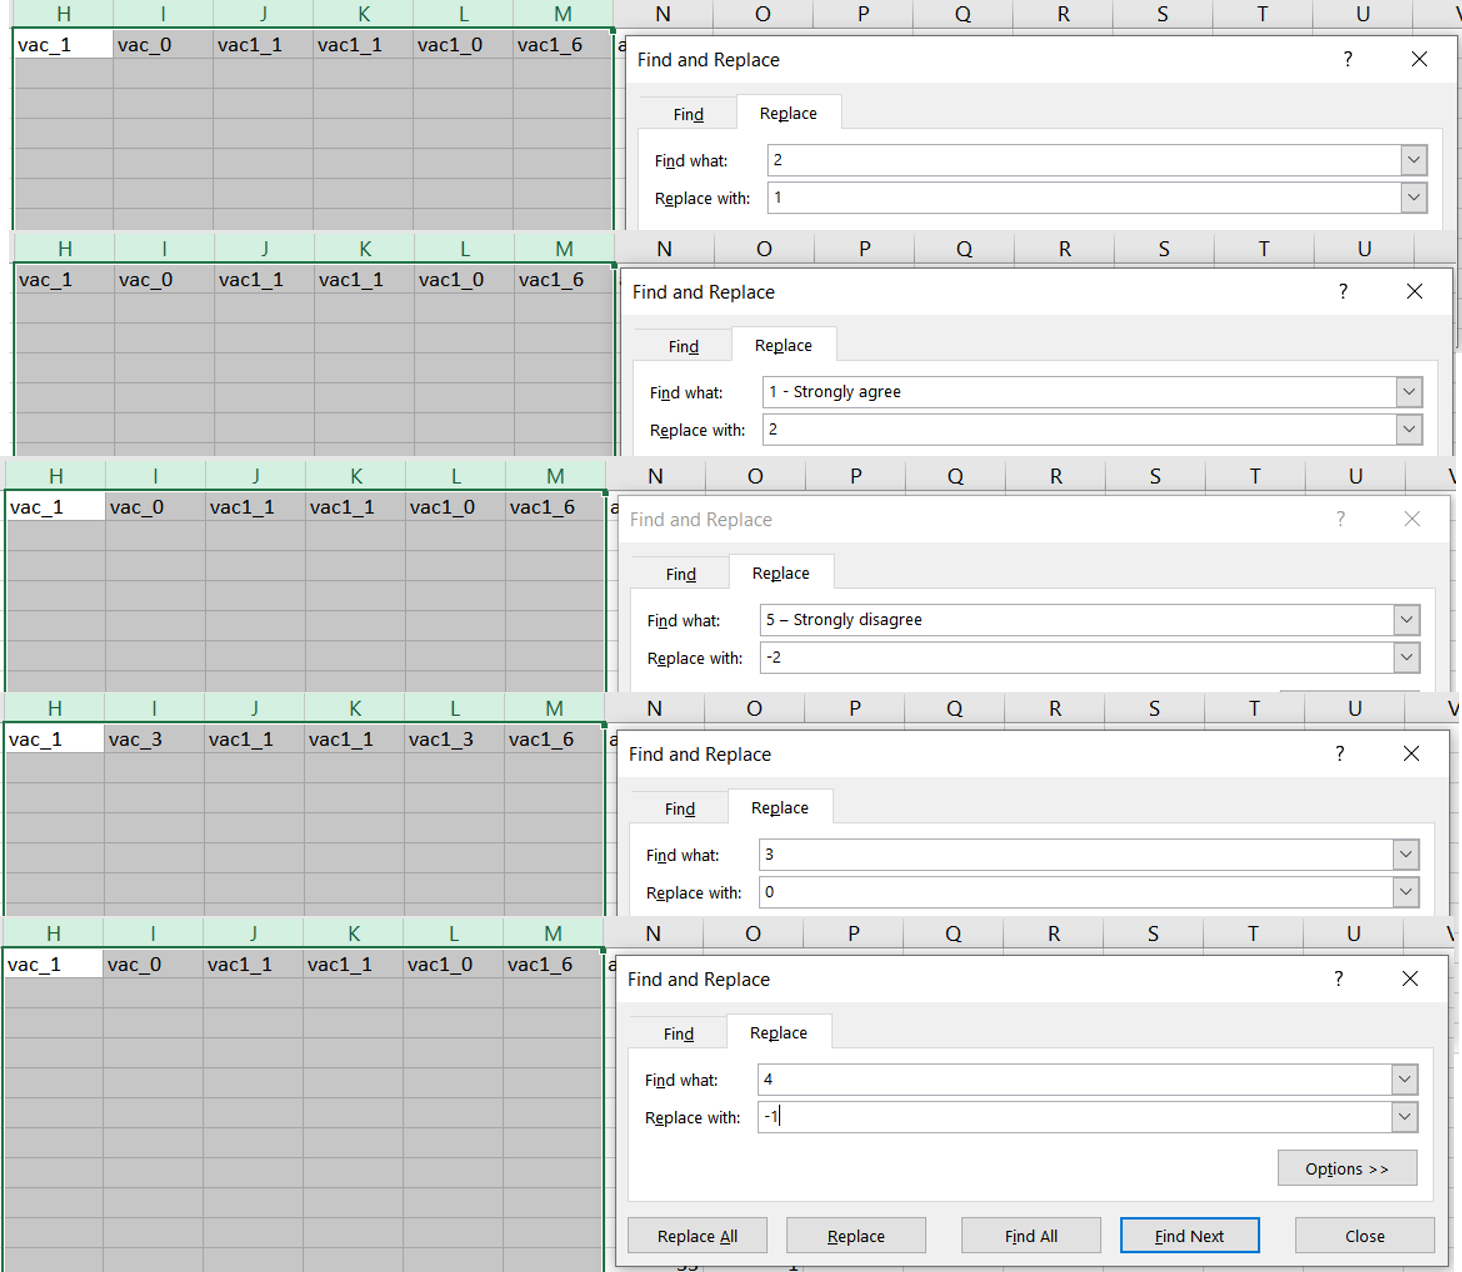Click the Close button in bottom dialog
Image resolution: width=1462 pixels, height=1272 pixels.
(x=1365, y=1235)
